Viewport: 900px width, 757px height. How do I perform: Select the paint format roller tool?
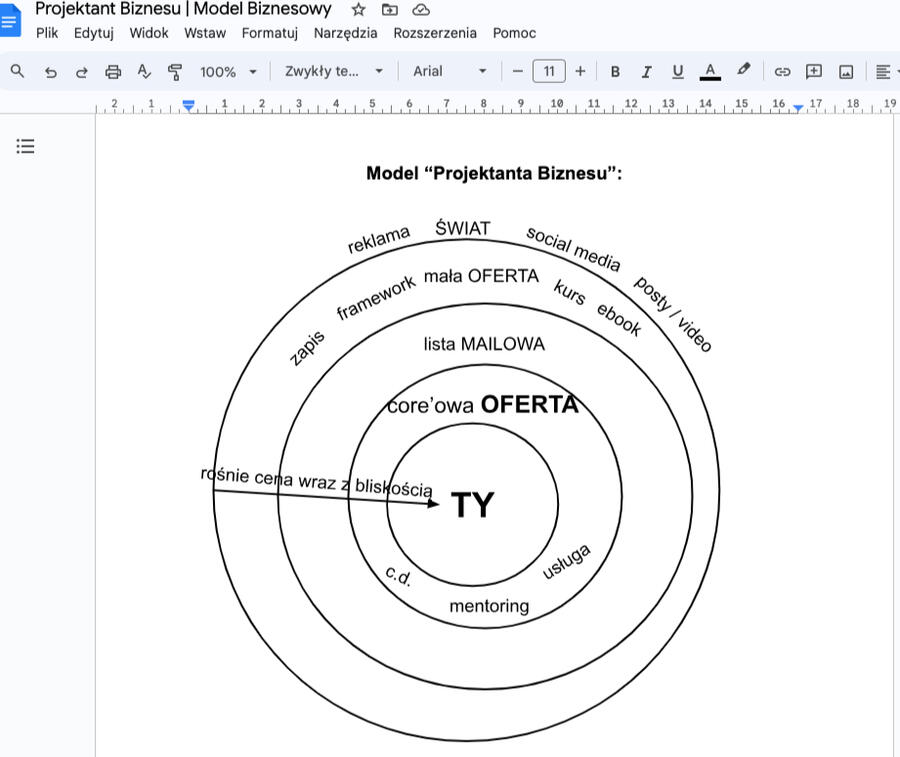coord(175,72)
